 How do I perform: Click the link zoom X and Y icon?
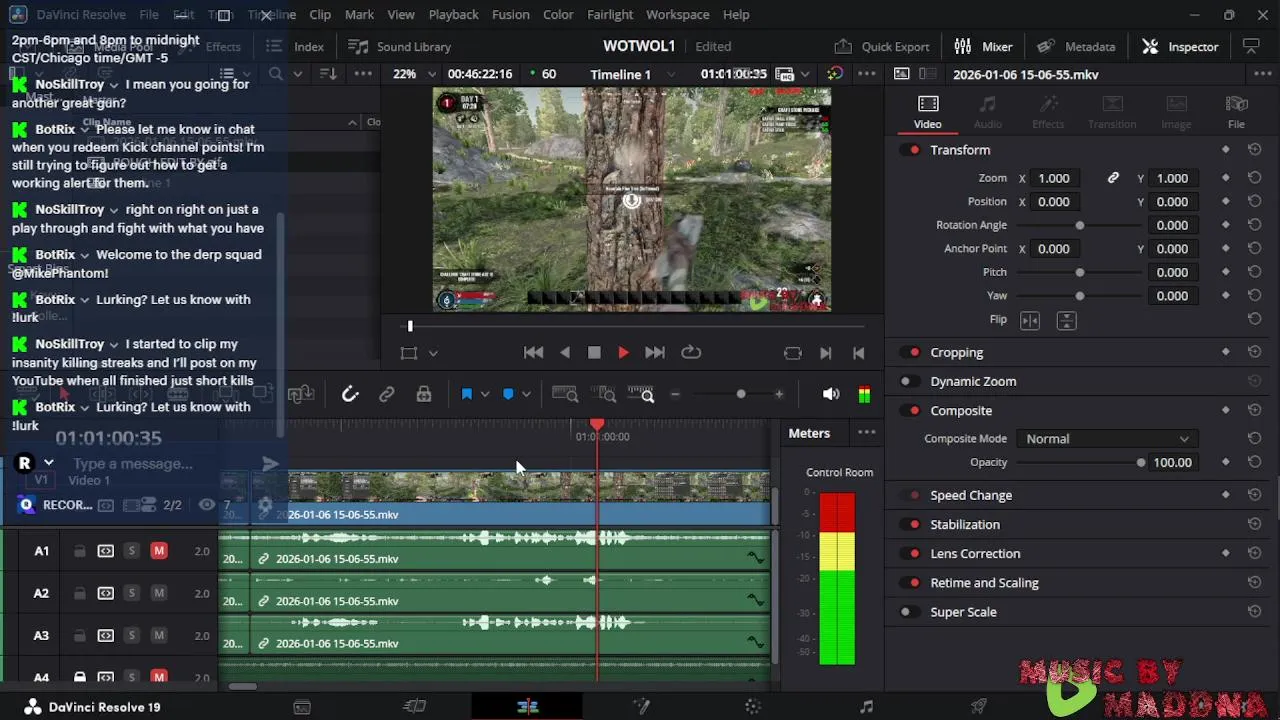click(1113, 178)
